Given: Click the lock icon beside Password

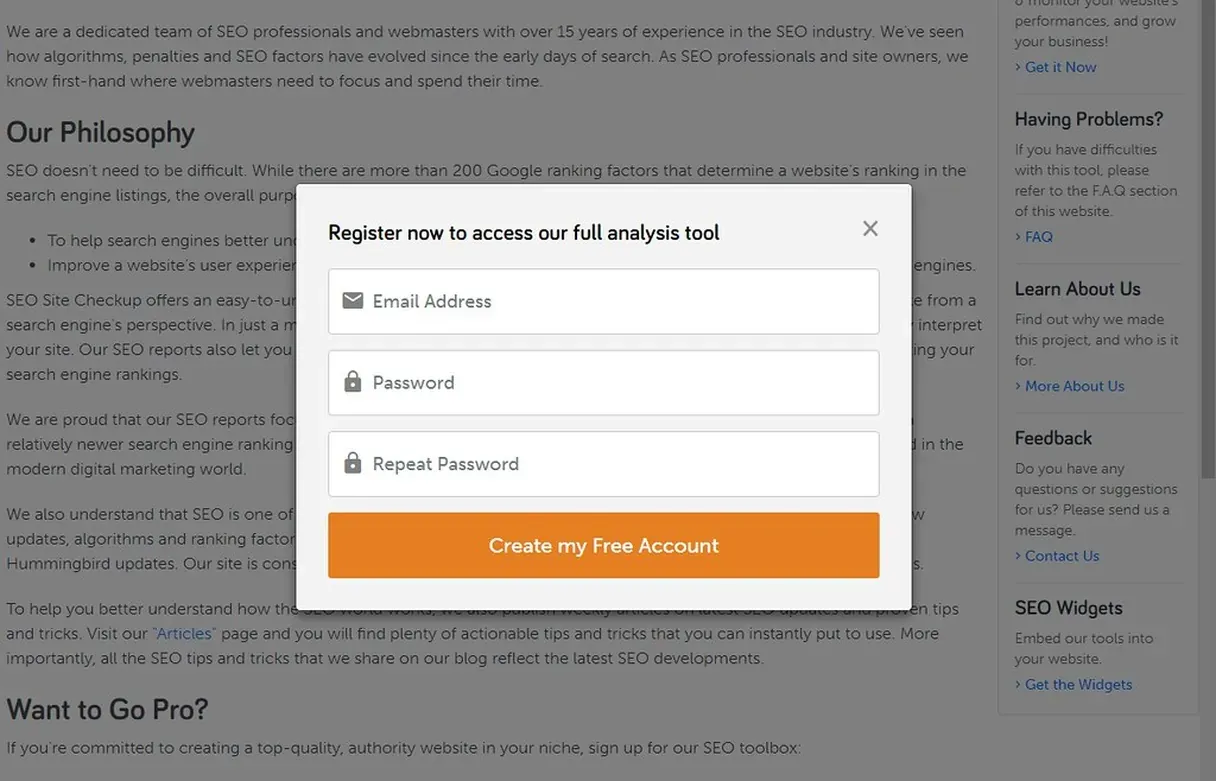Looking at the screenshot, I should click(352, 382).
